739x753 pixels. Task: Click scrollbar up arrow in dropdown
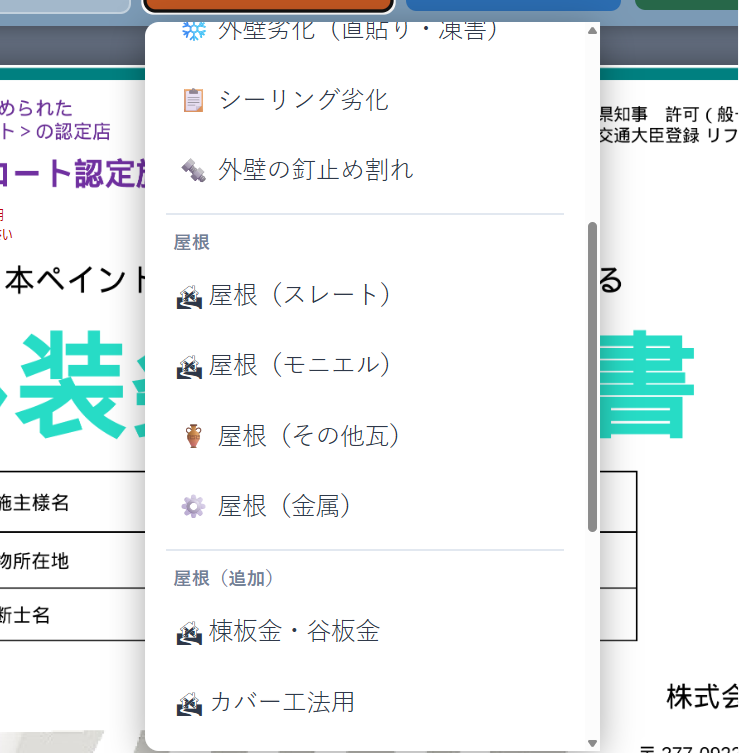click(592, 30)
